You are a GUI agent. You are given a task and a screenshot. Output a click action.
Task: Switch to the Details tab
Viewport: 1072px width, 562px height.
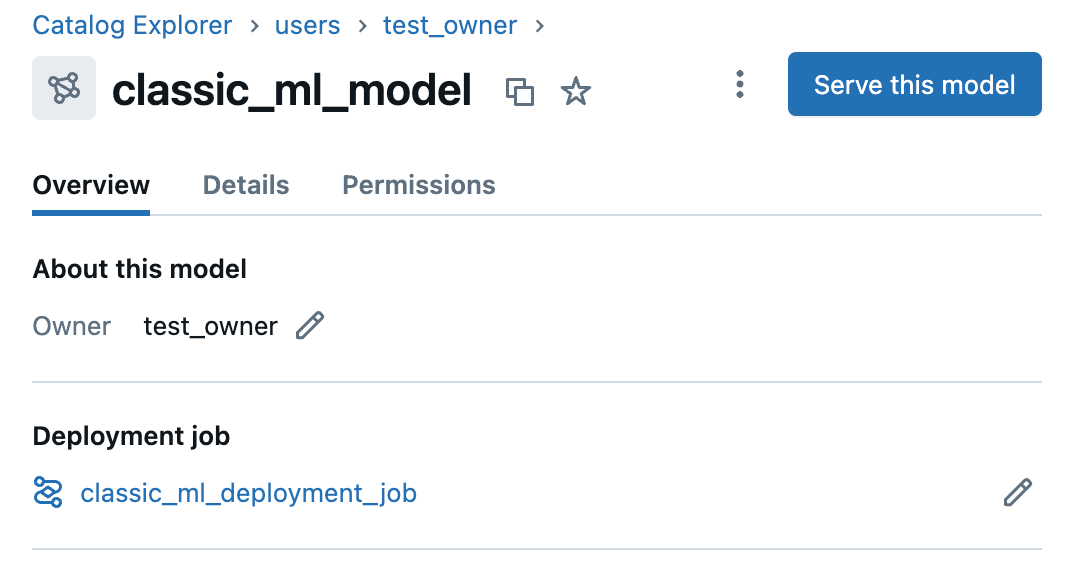click(245, 185)
